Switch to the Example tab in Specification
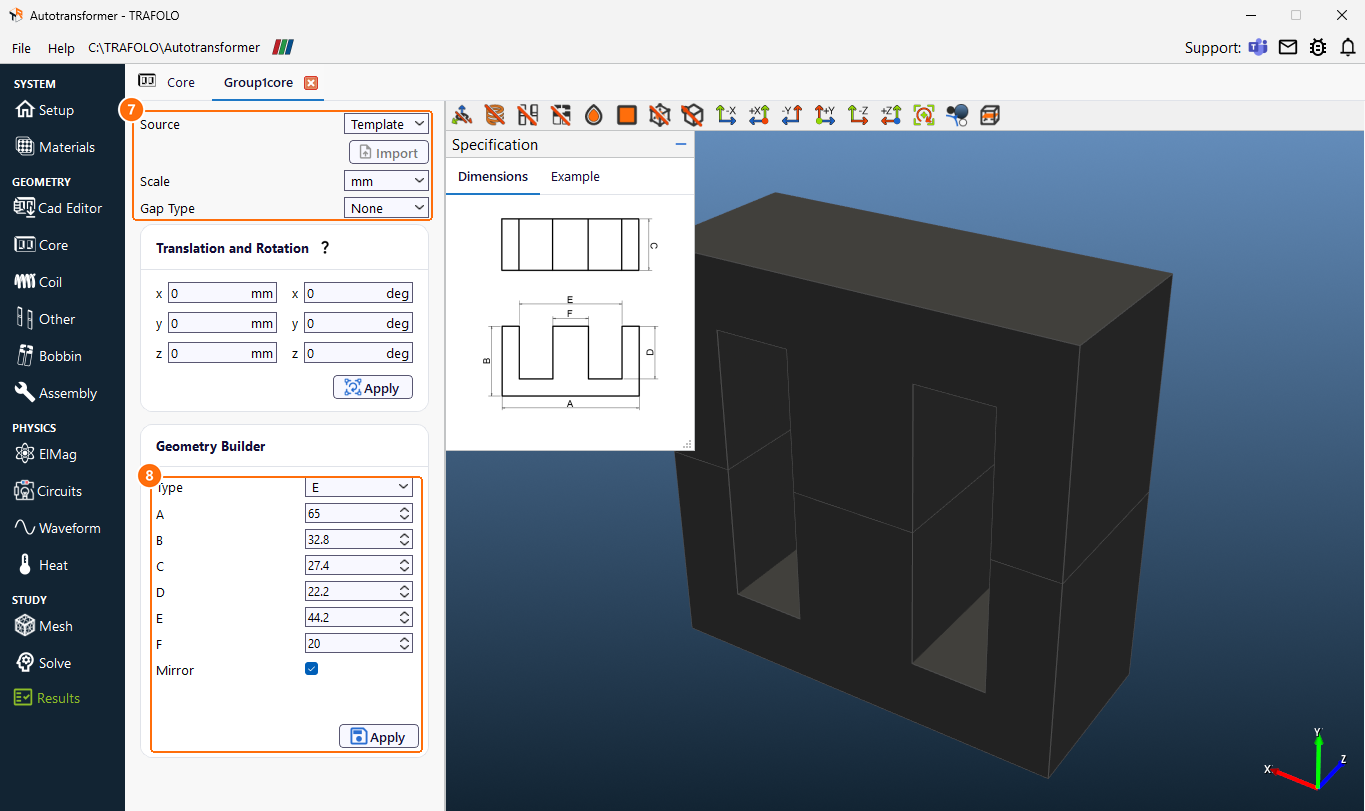Screen dimensions: 1365x811 [575, 176]
